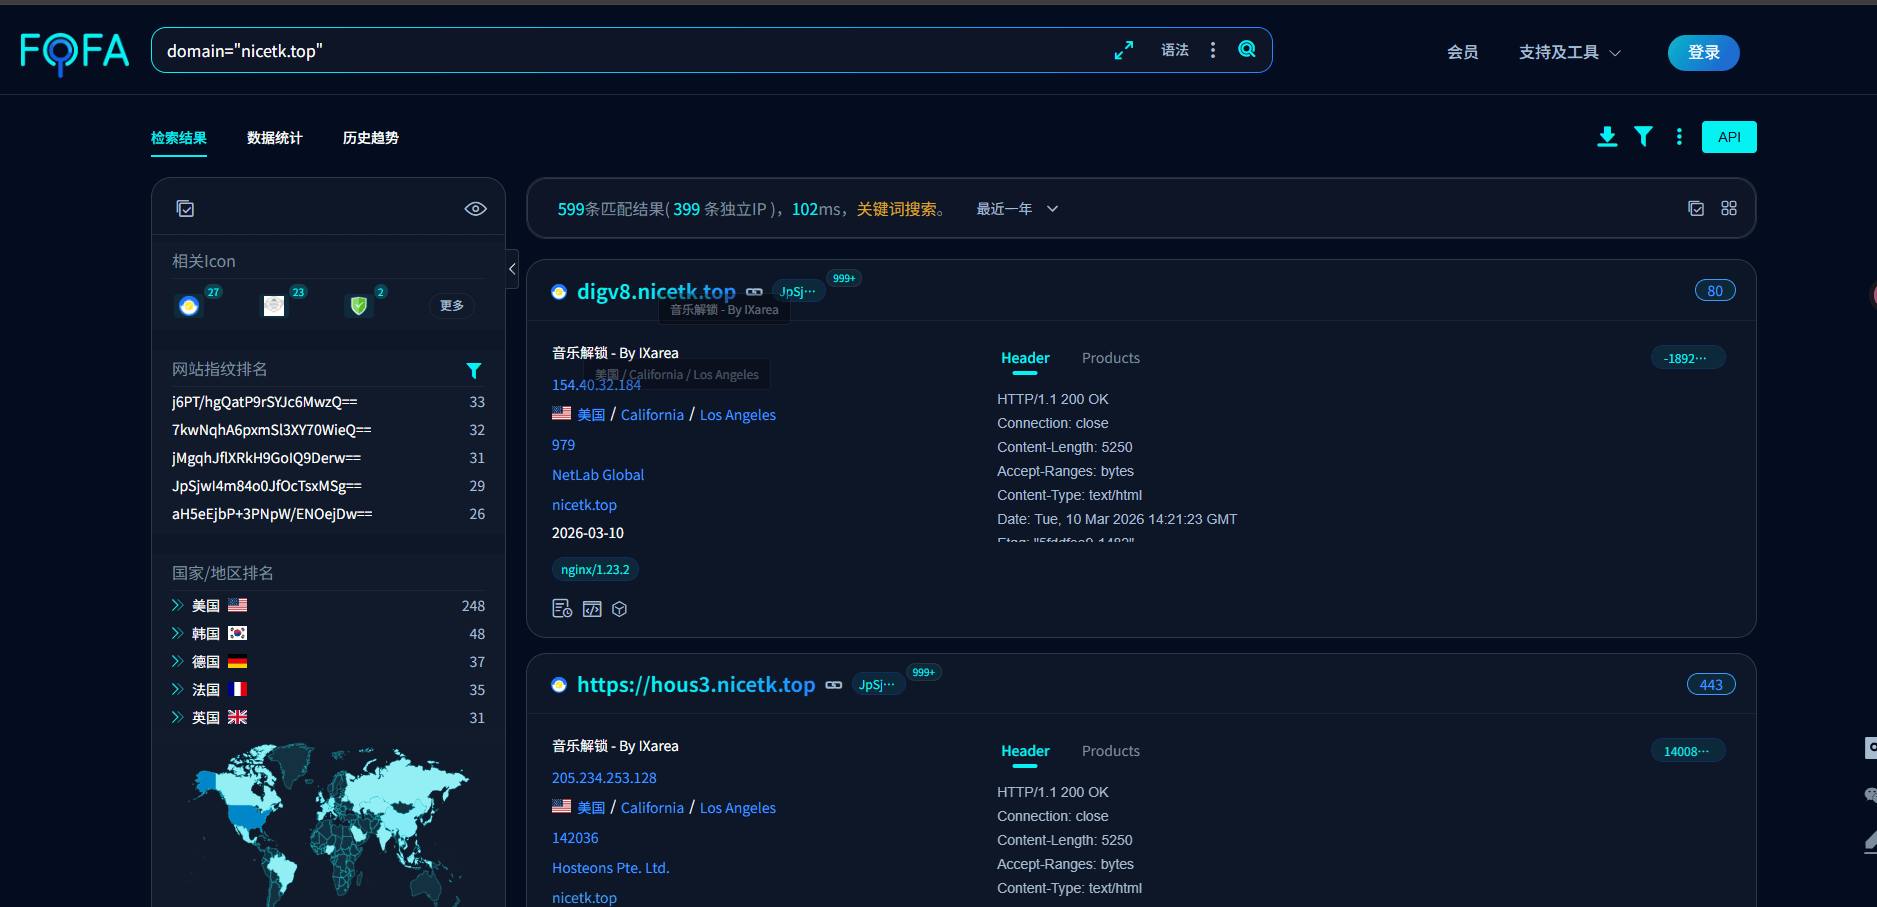1877x907 pixels.
Task: Open the 支持及工具 dropdown menu
Action: coord(1569,53)
